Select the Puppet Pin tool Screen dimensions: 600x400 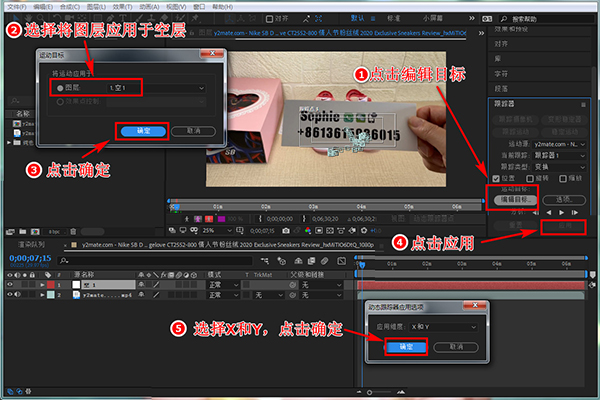click(x=195, y=18)
